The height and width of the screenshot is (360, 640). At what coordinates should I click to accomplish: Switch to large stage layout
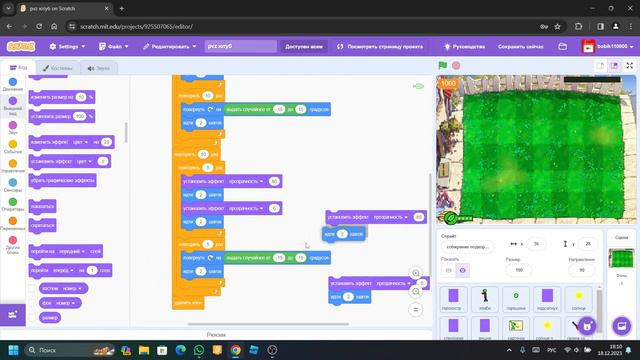pos(614,65)
